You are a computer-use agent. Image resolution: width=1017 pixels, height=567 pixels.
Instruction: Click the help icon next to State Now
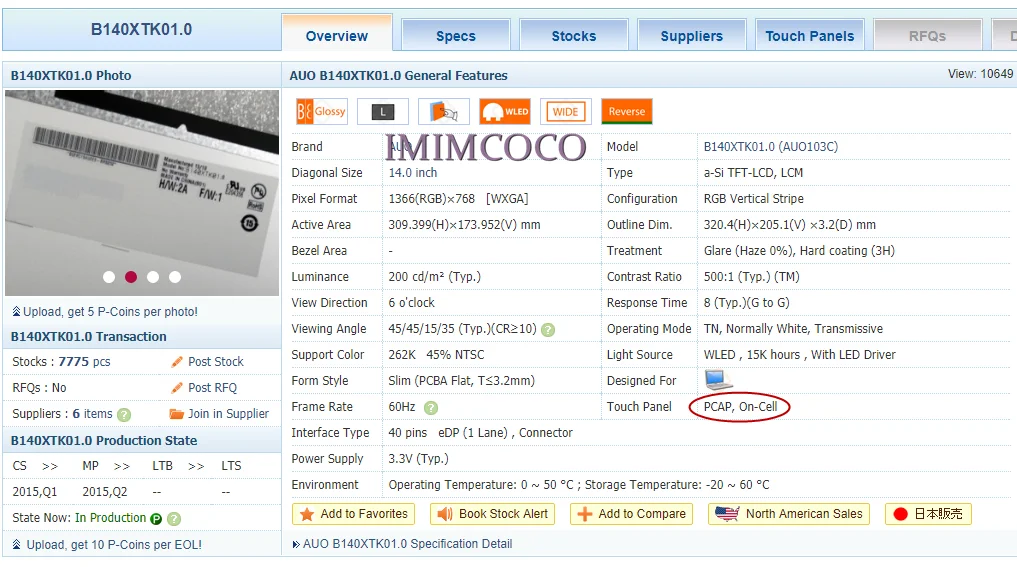click(174, 518)
